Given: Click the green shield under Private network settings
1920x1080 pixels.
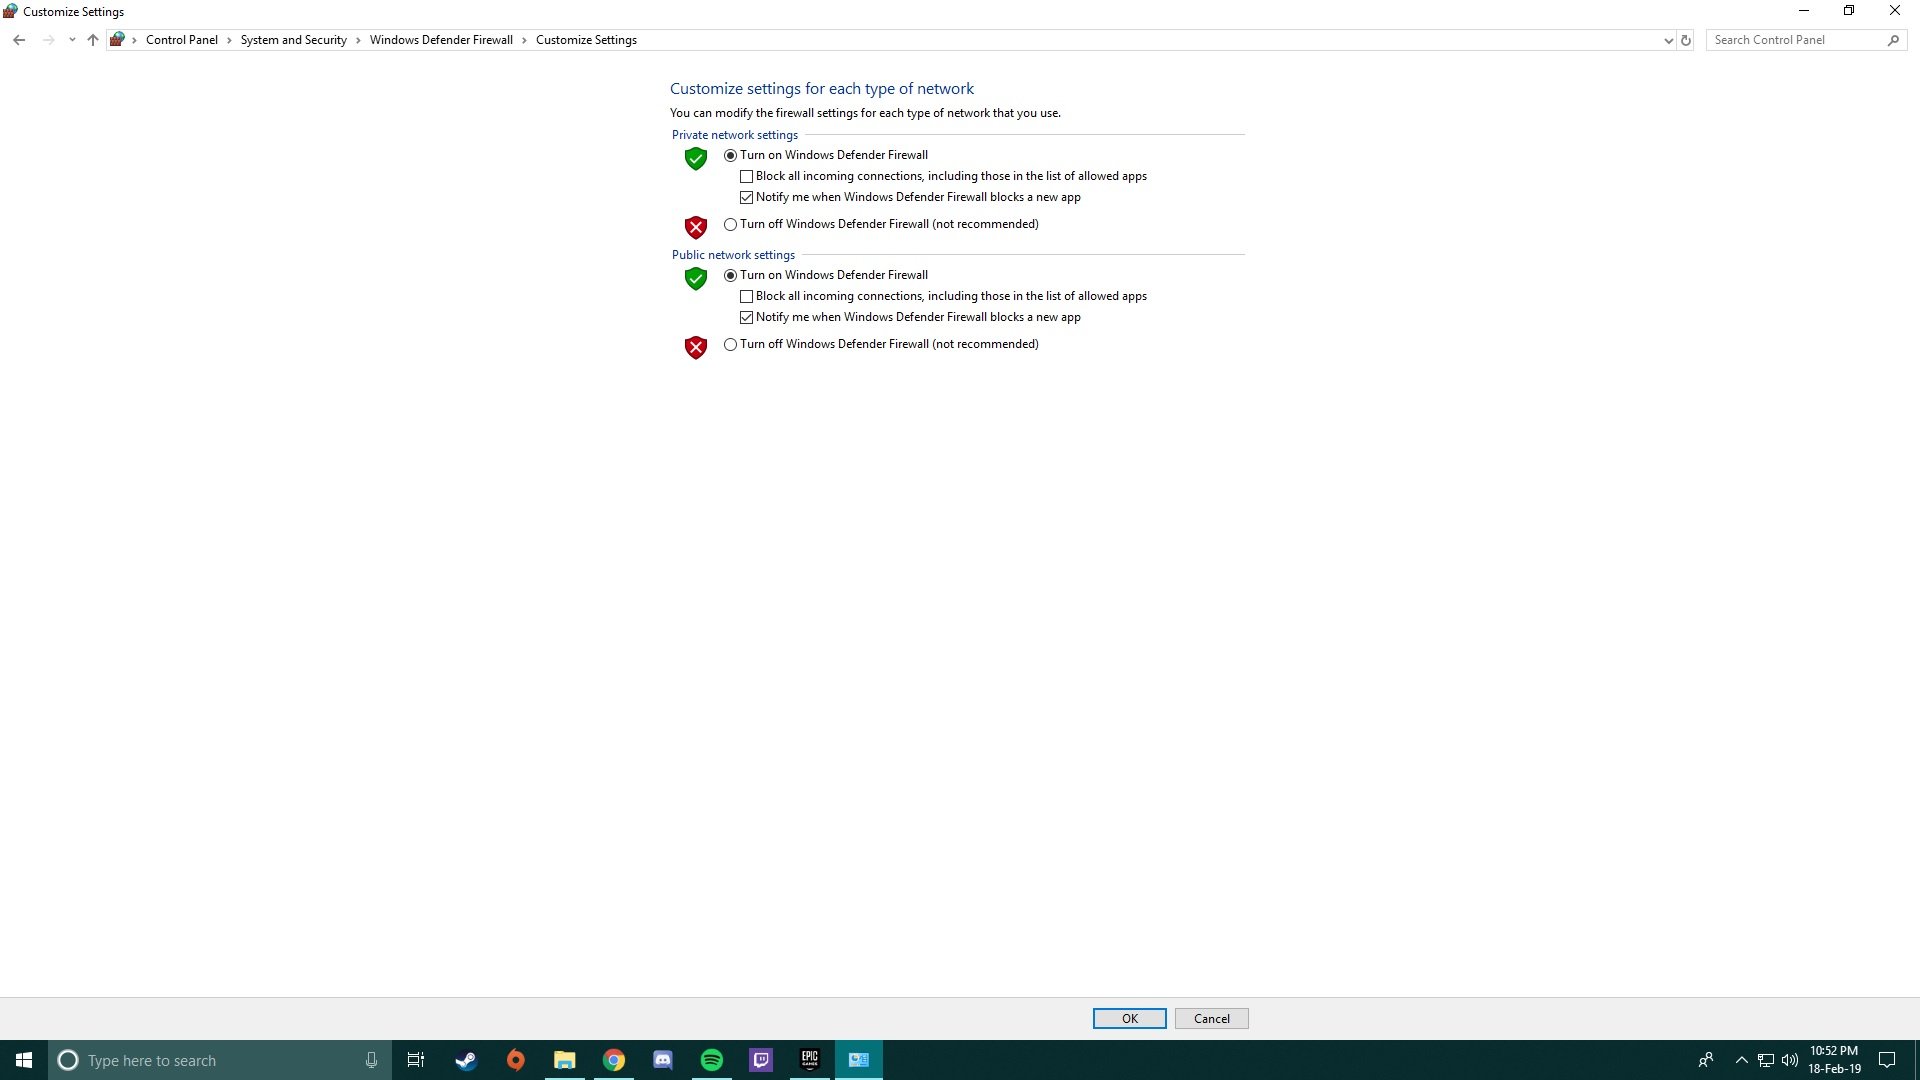Looking at the screenshot, I should (x=696, y=158).
